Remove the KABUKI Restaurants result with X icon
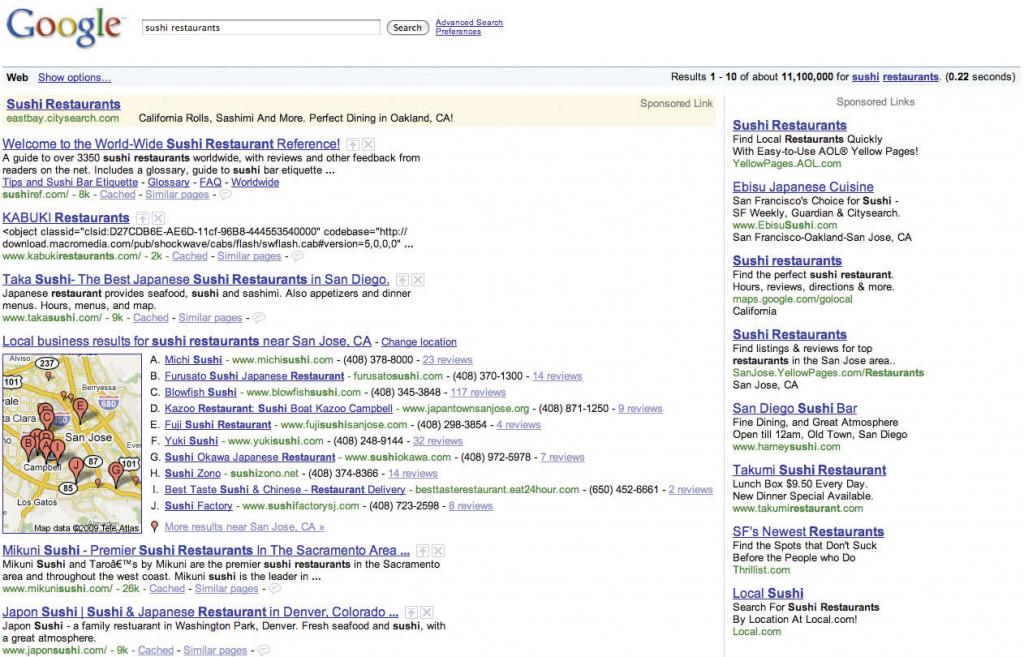1024x657 pixels. [x=158, y=218]
